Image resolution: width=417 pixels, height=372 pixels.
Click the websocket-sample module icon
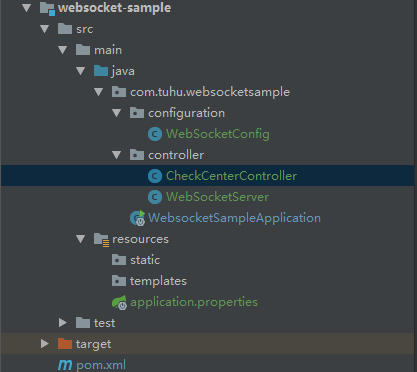[47, 8]
